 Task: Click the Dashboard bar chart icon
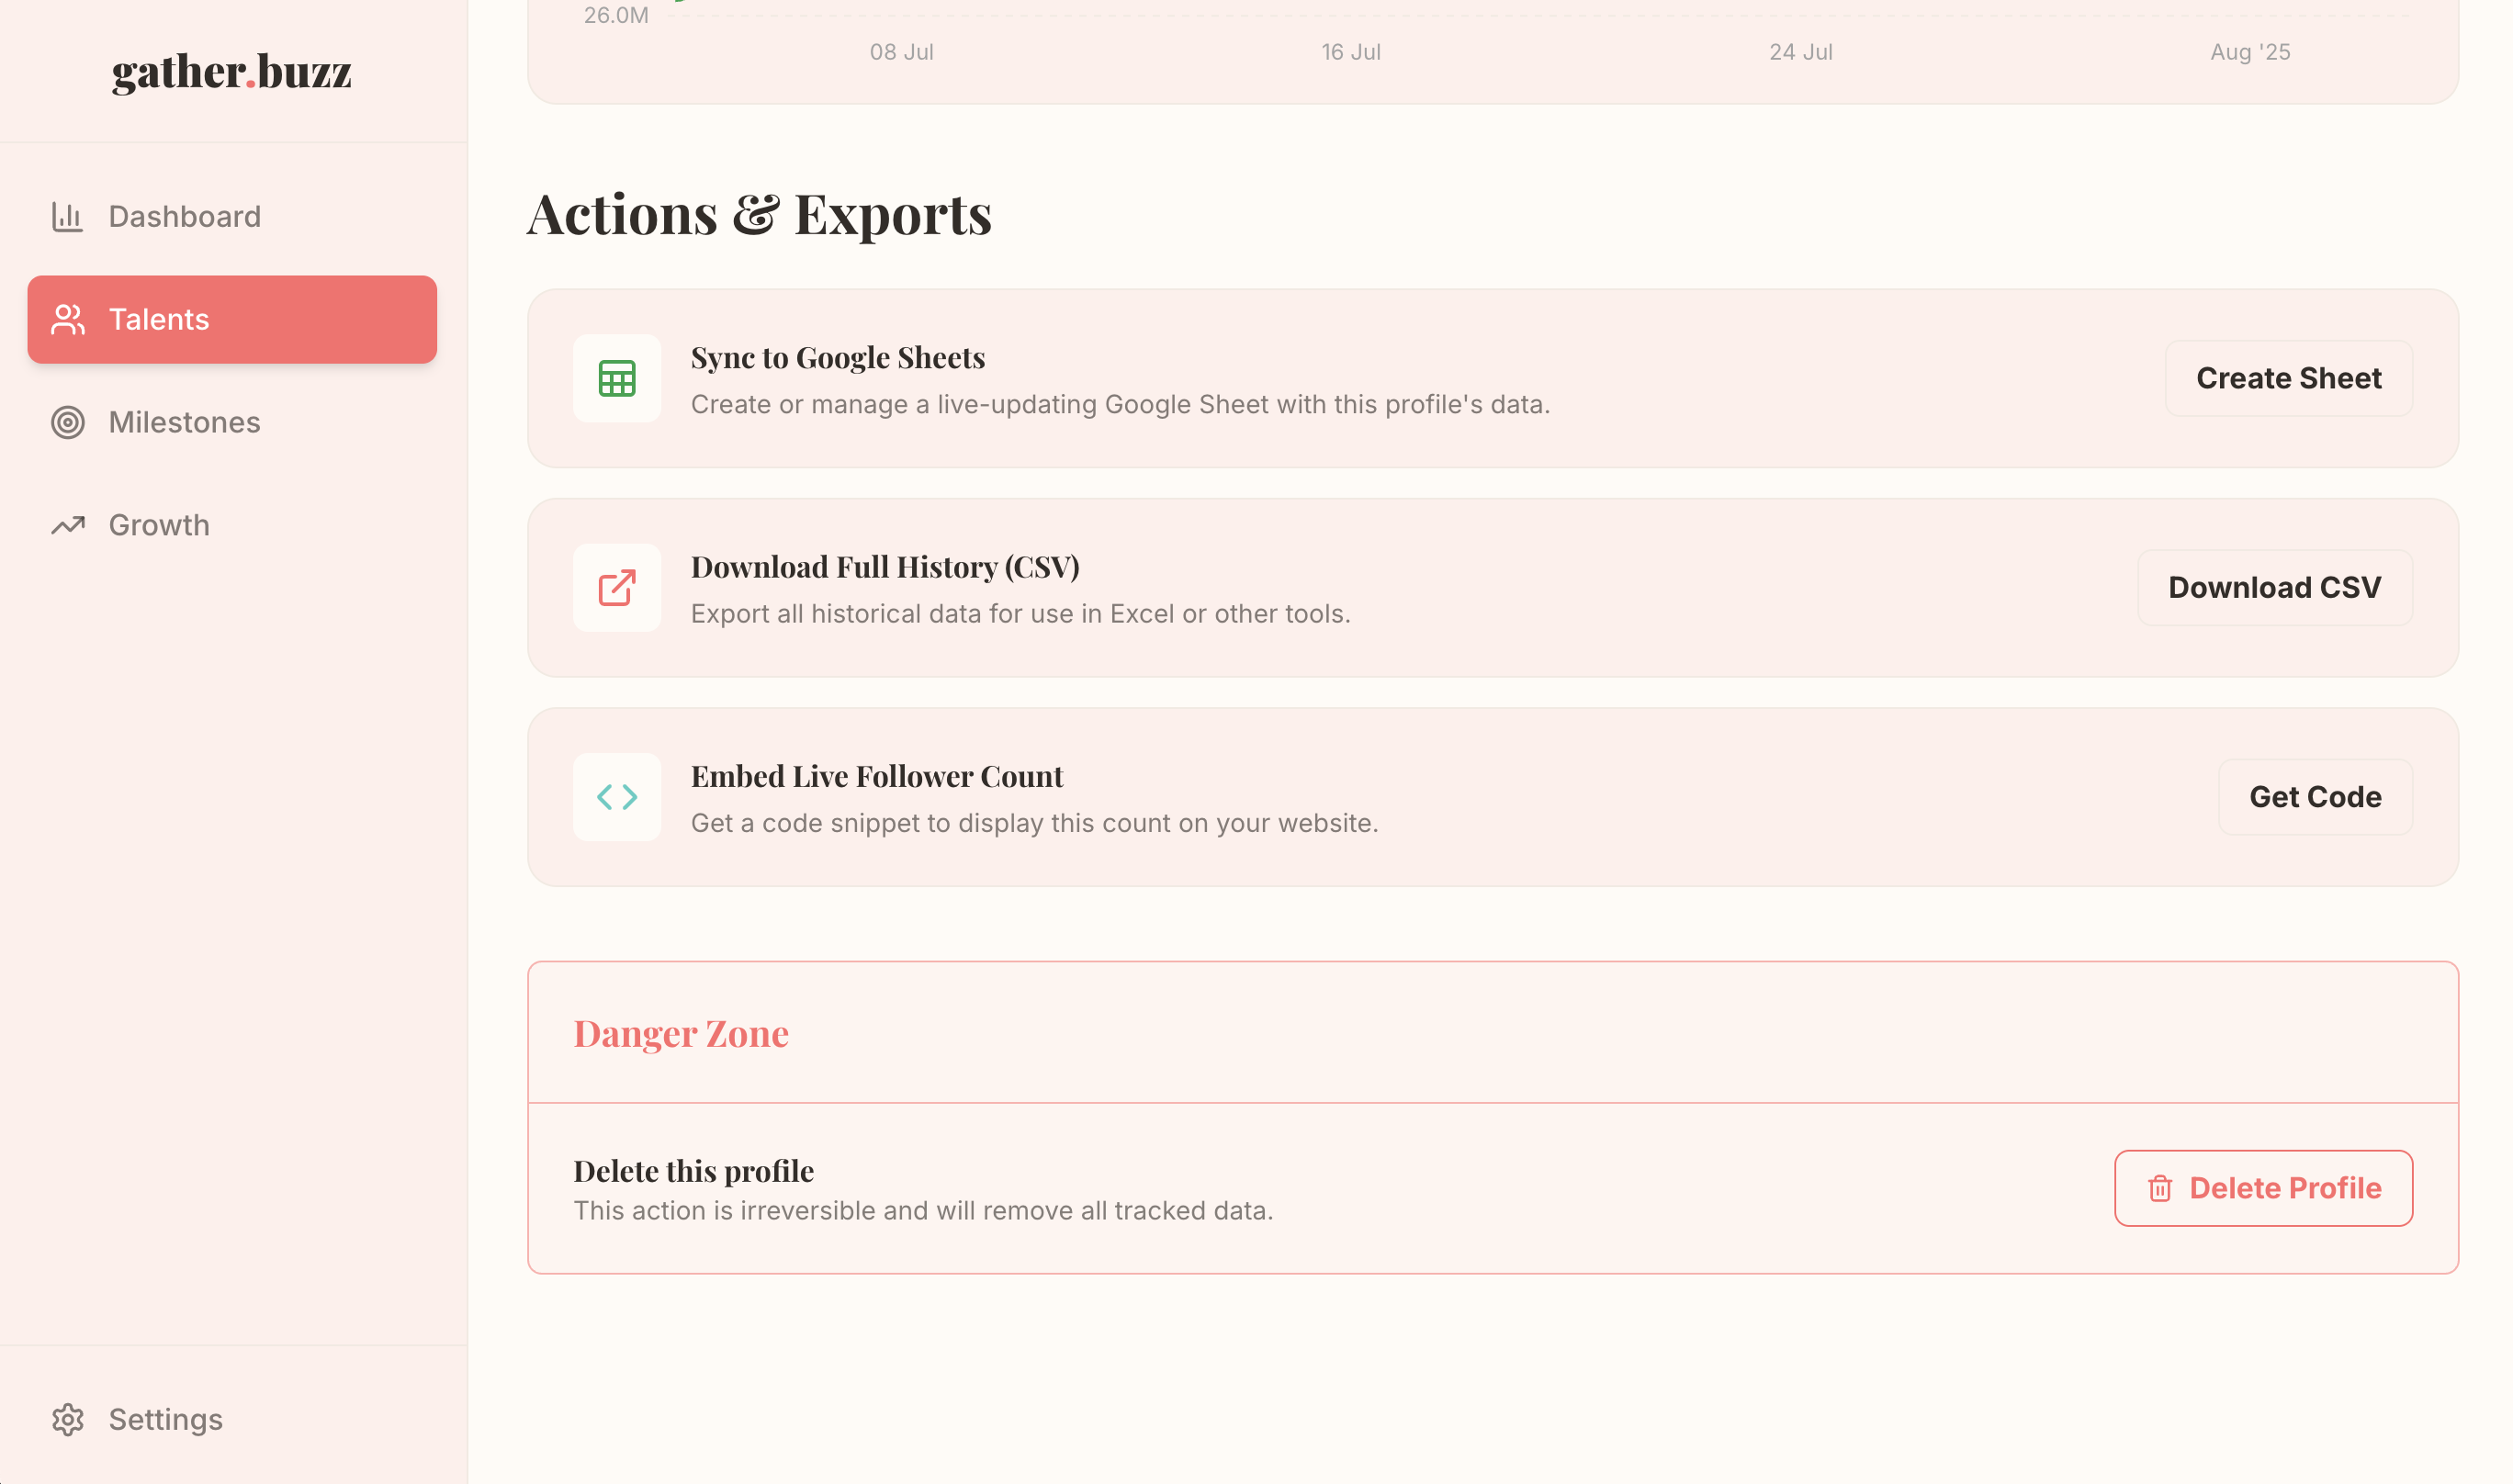pos(67,217)
